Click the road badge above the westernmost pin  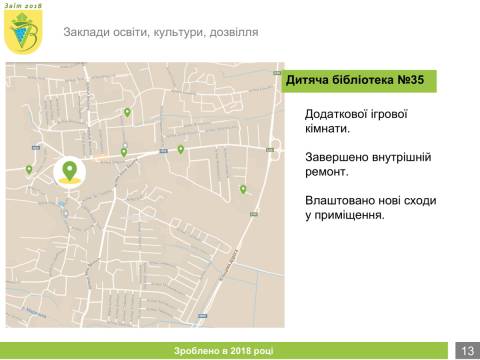(x=36, y=147)
